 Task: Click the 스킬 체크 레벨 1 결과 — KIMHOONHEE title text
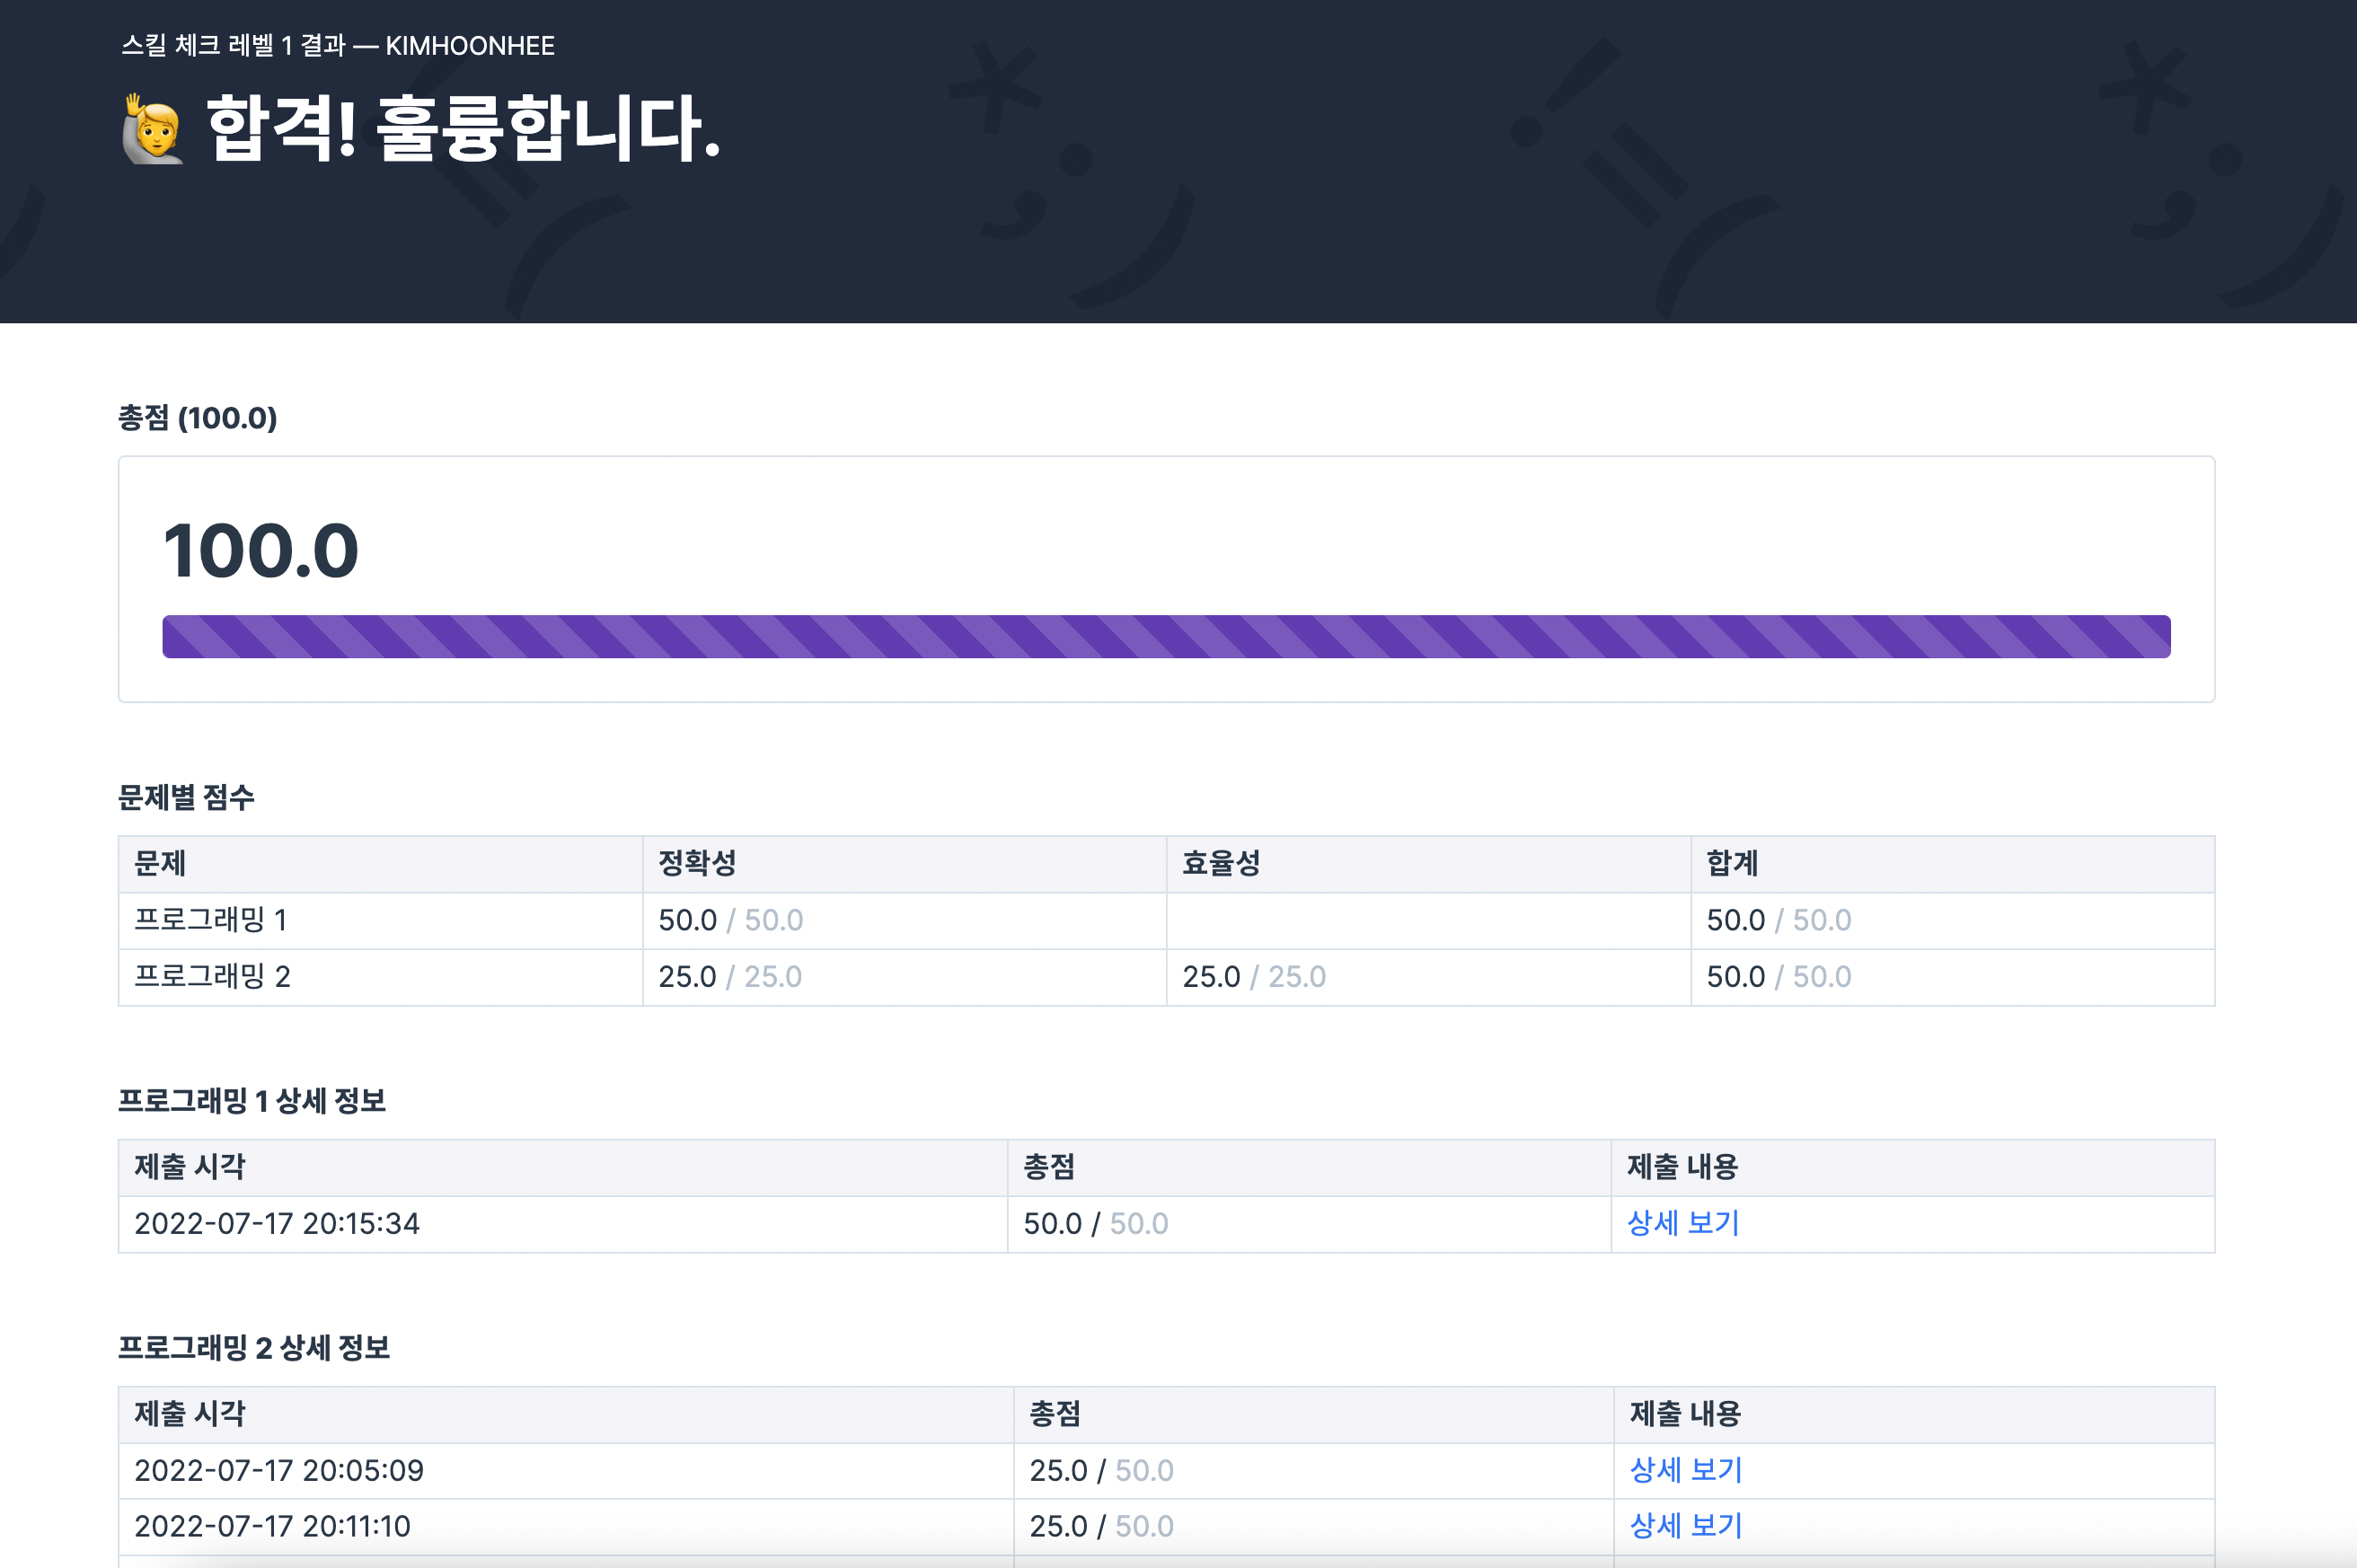[x=338, y=45]
